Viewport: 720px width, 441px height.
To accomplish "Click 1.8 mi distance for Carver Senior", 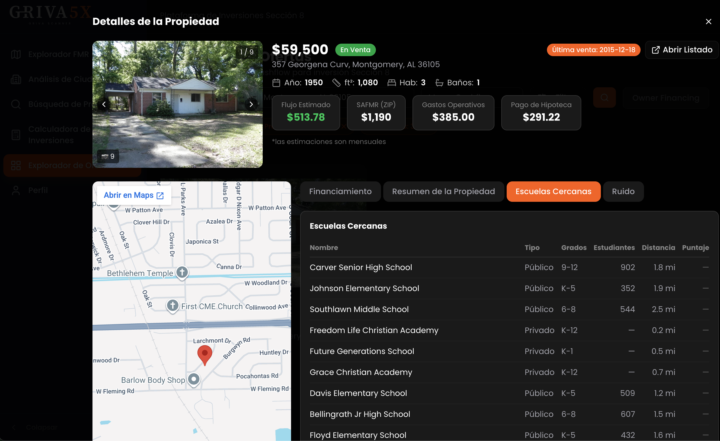I will pos(664,267).
